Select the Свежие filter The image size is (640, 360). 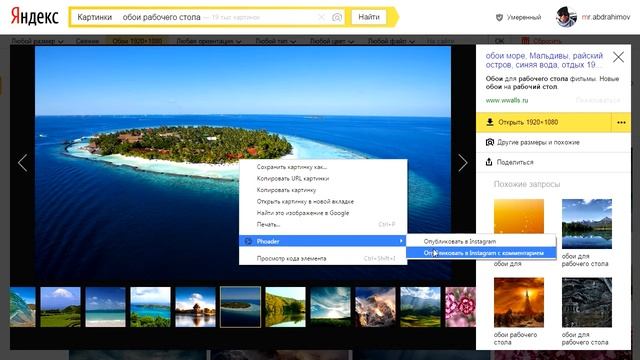click(x=87, y=41)
